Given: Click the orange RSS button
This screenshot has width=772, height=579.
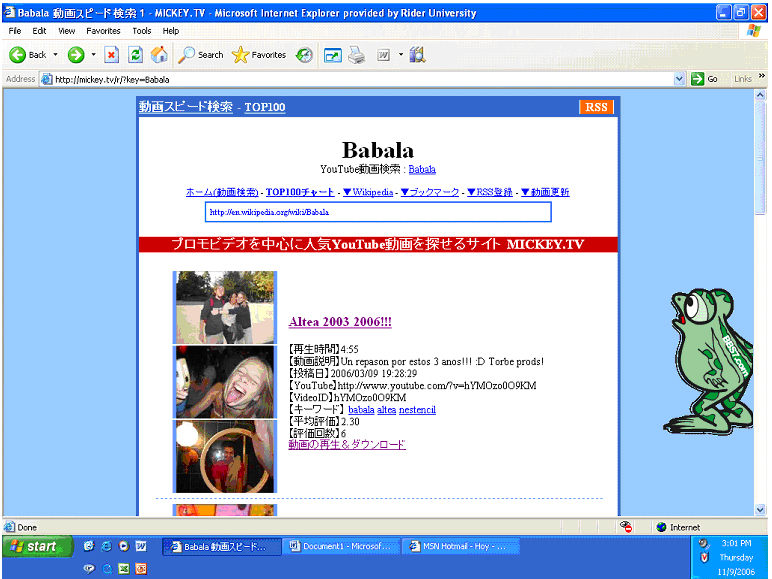Looking at the screenshot, I should (x=596, y=107).
